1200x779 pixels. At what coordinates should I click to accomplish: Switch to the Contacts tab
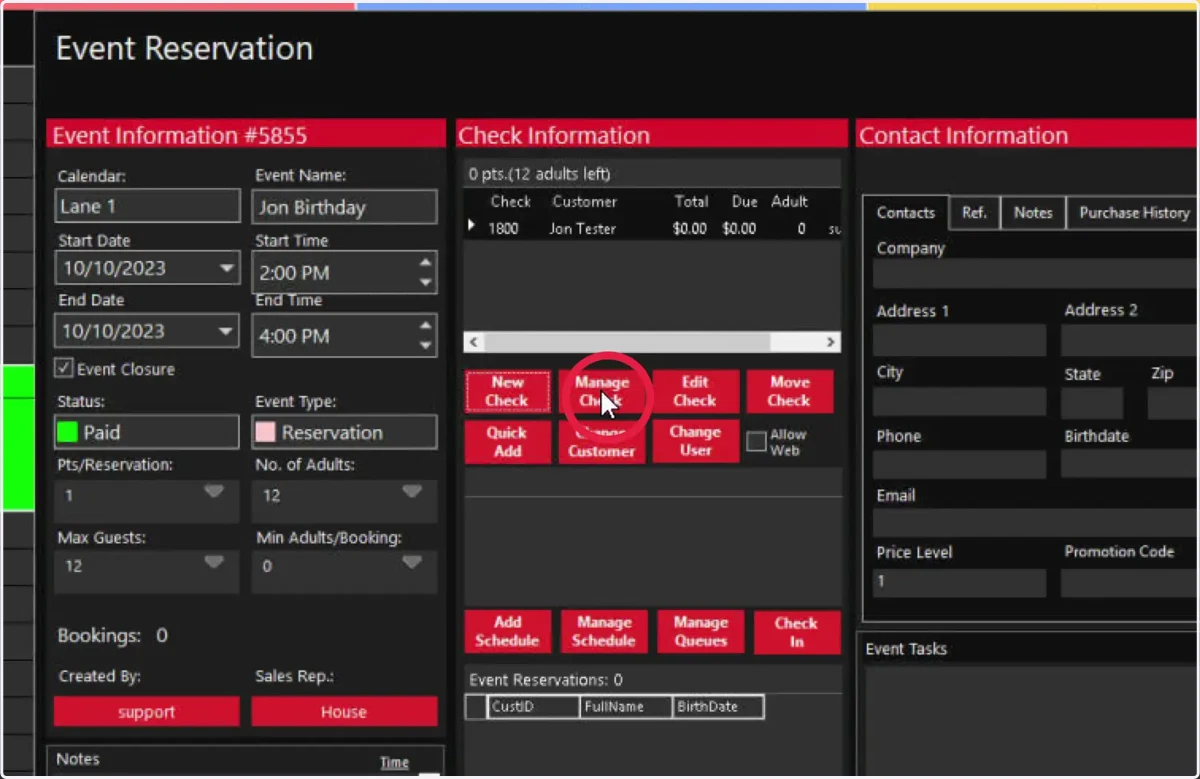pyautogui.click(x=905, y=213)
